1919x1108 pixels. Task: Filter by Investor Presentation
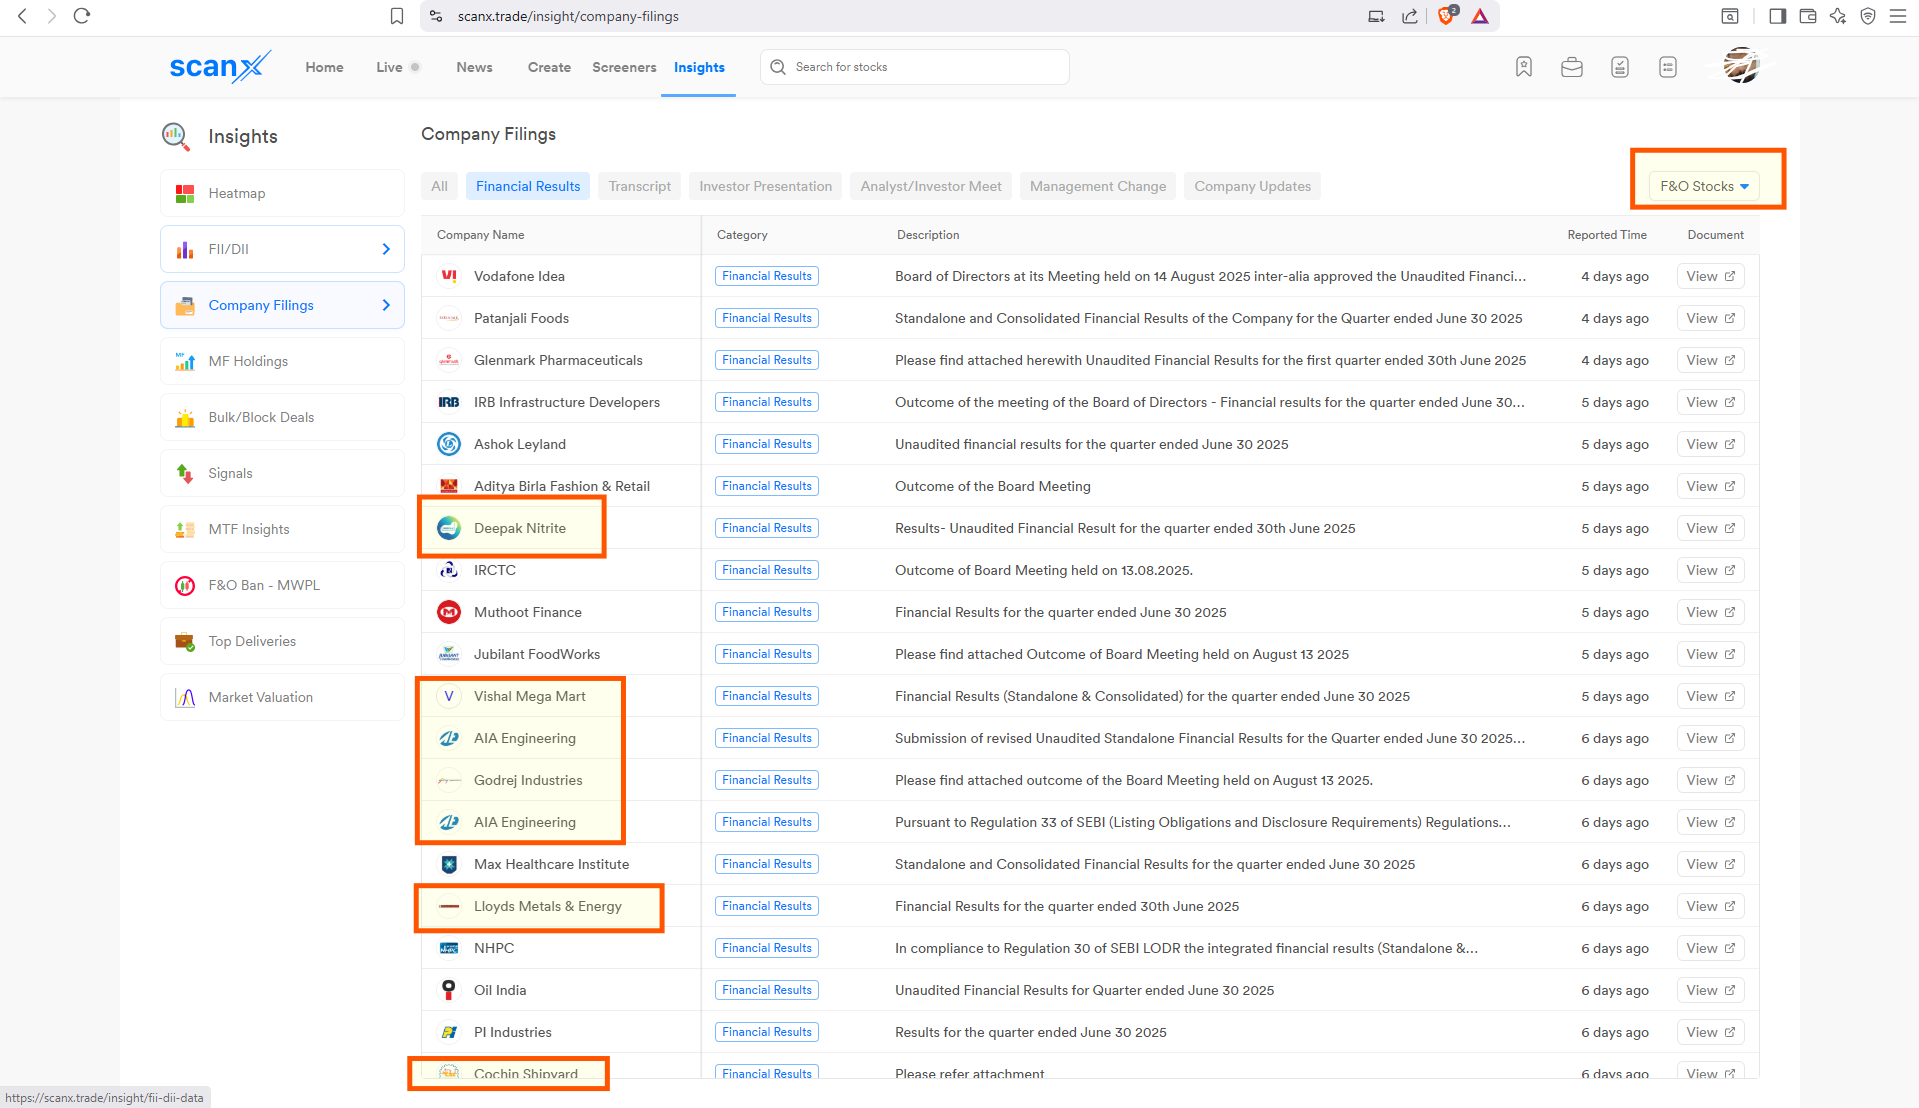pyautogui.click(x=765, y=186)
